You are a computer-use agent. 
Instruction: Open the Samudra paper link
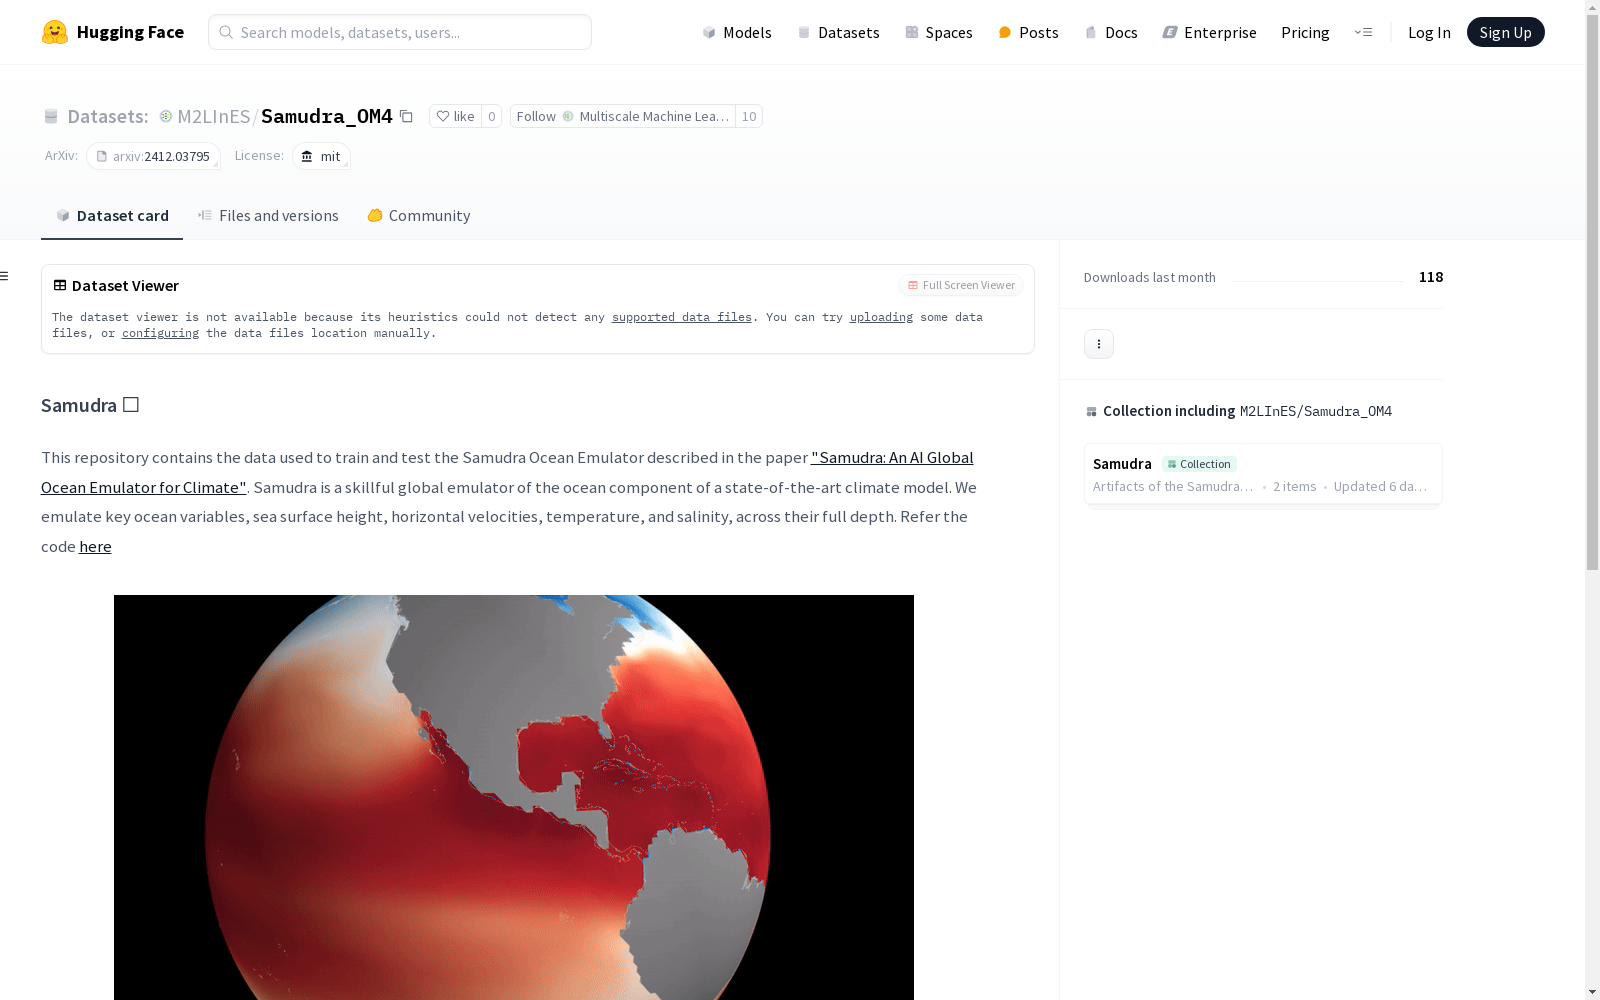[507, 472]
